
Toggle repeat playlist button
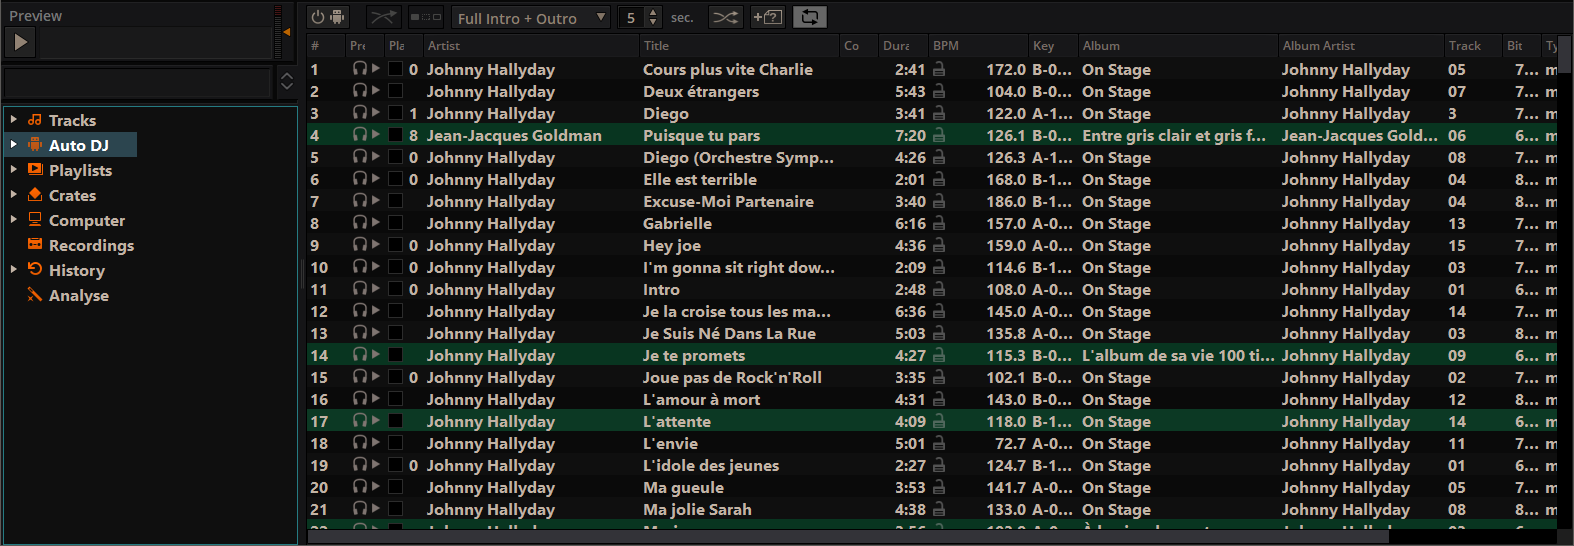pyautogui.click(x=809, y=17)
